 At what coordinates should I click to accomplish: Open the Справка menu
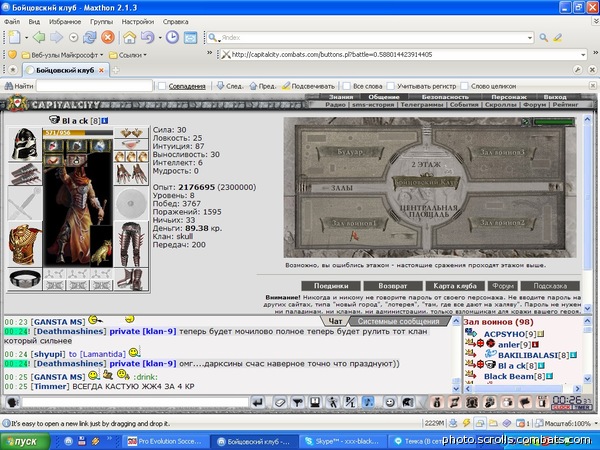175,22
